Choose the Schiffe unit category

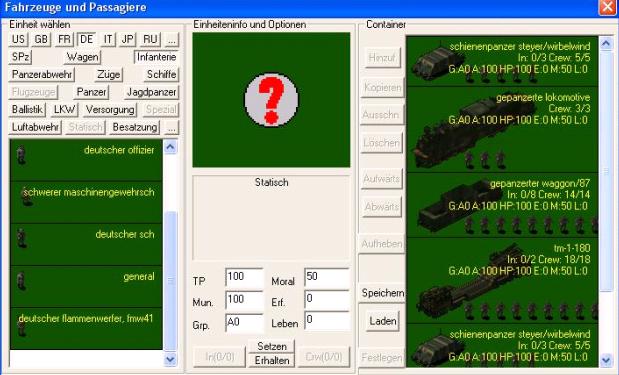tap(161, 75)
